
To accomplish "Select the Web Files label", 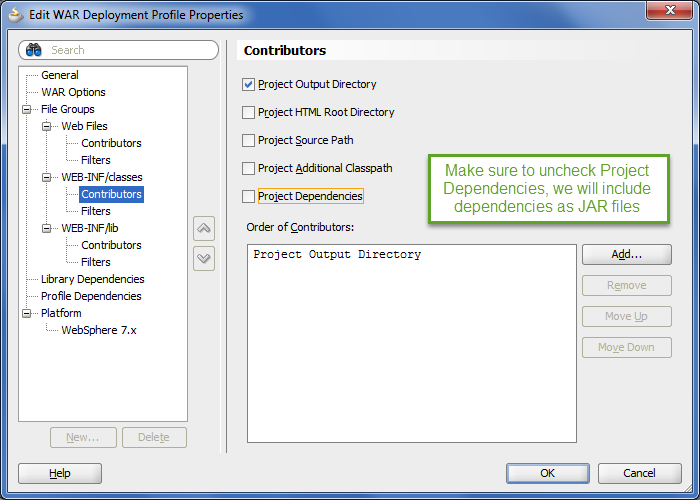I will tap(84, 126).
